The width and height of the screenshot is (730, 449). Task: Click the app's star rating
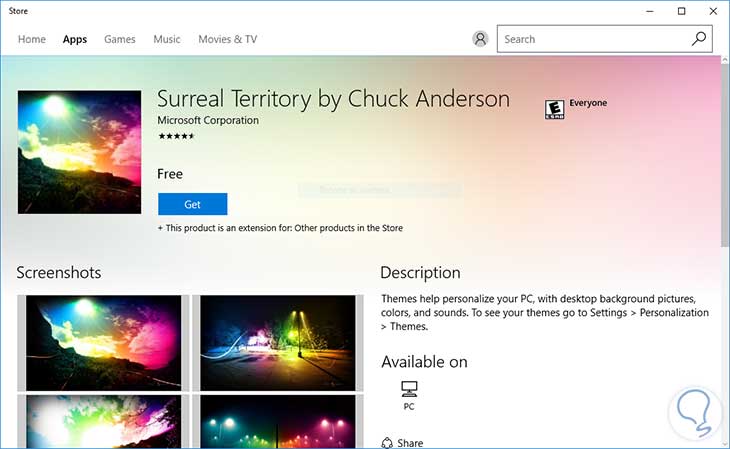pos(176,136)
